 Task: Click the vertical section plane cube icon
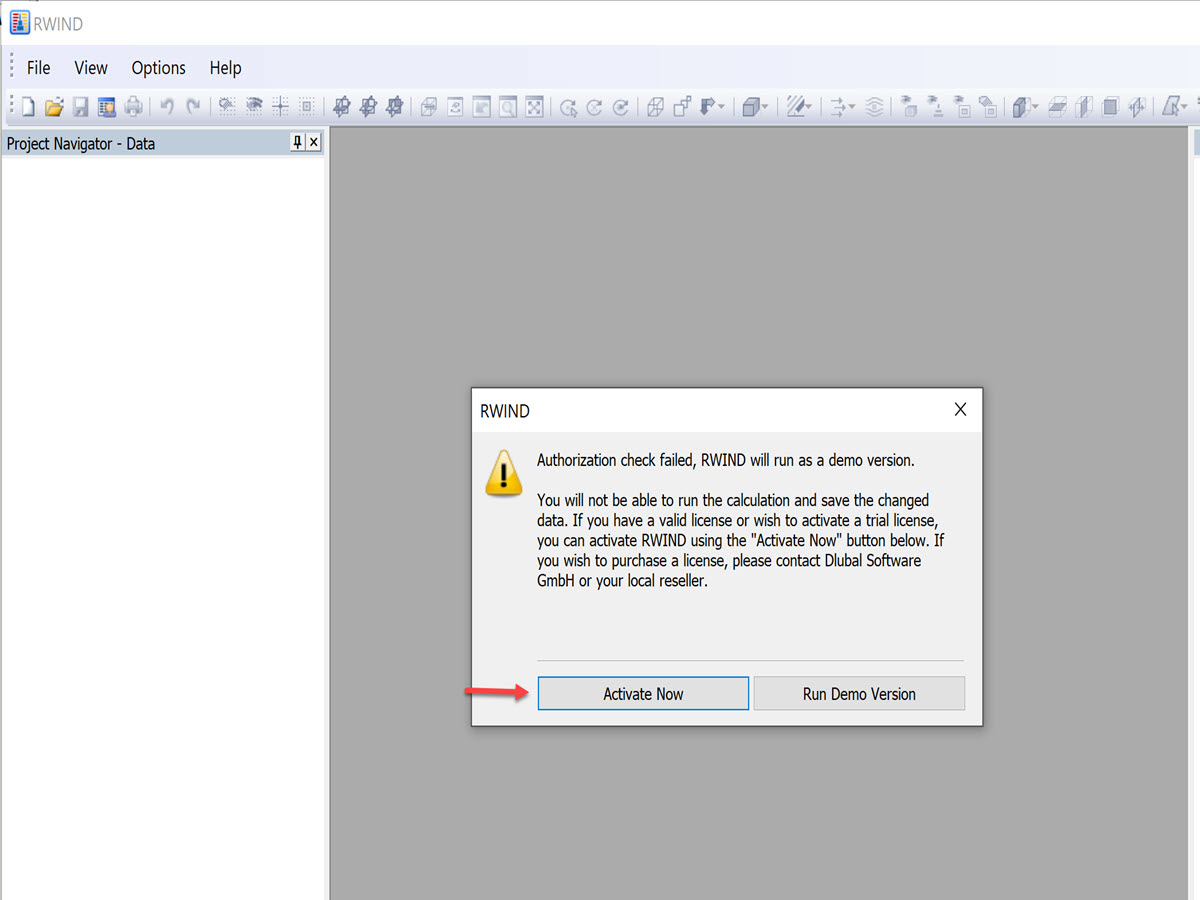point(1083,107)
